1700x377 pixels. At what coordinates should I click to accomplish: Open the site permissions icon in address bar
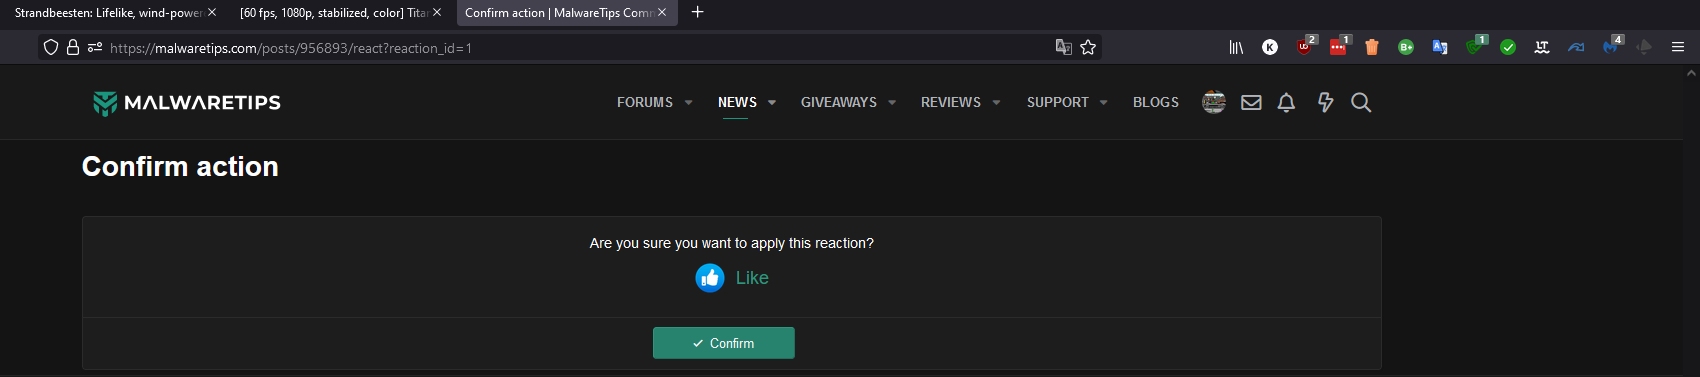[95, 47]
